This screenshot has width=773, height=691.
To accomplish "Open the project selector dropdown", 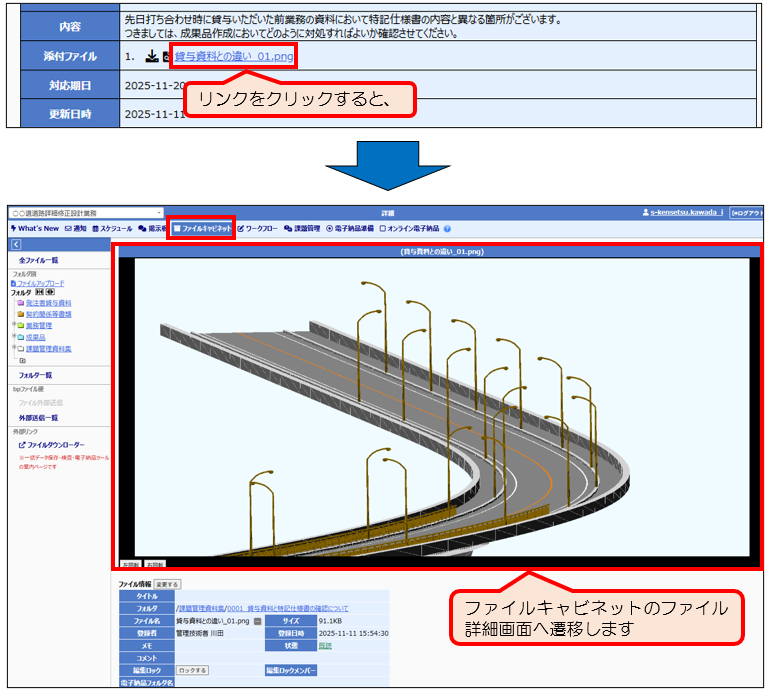I will point(84,213).
